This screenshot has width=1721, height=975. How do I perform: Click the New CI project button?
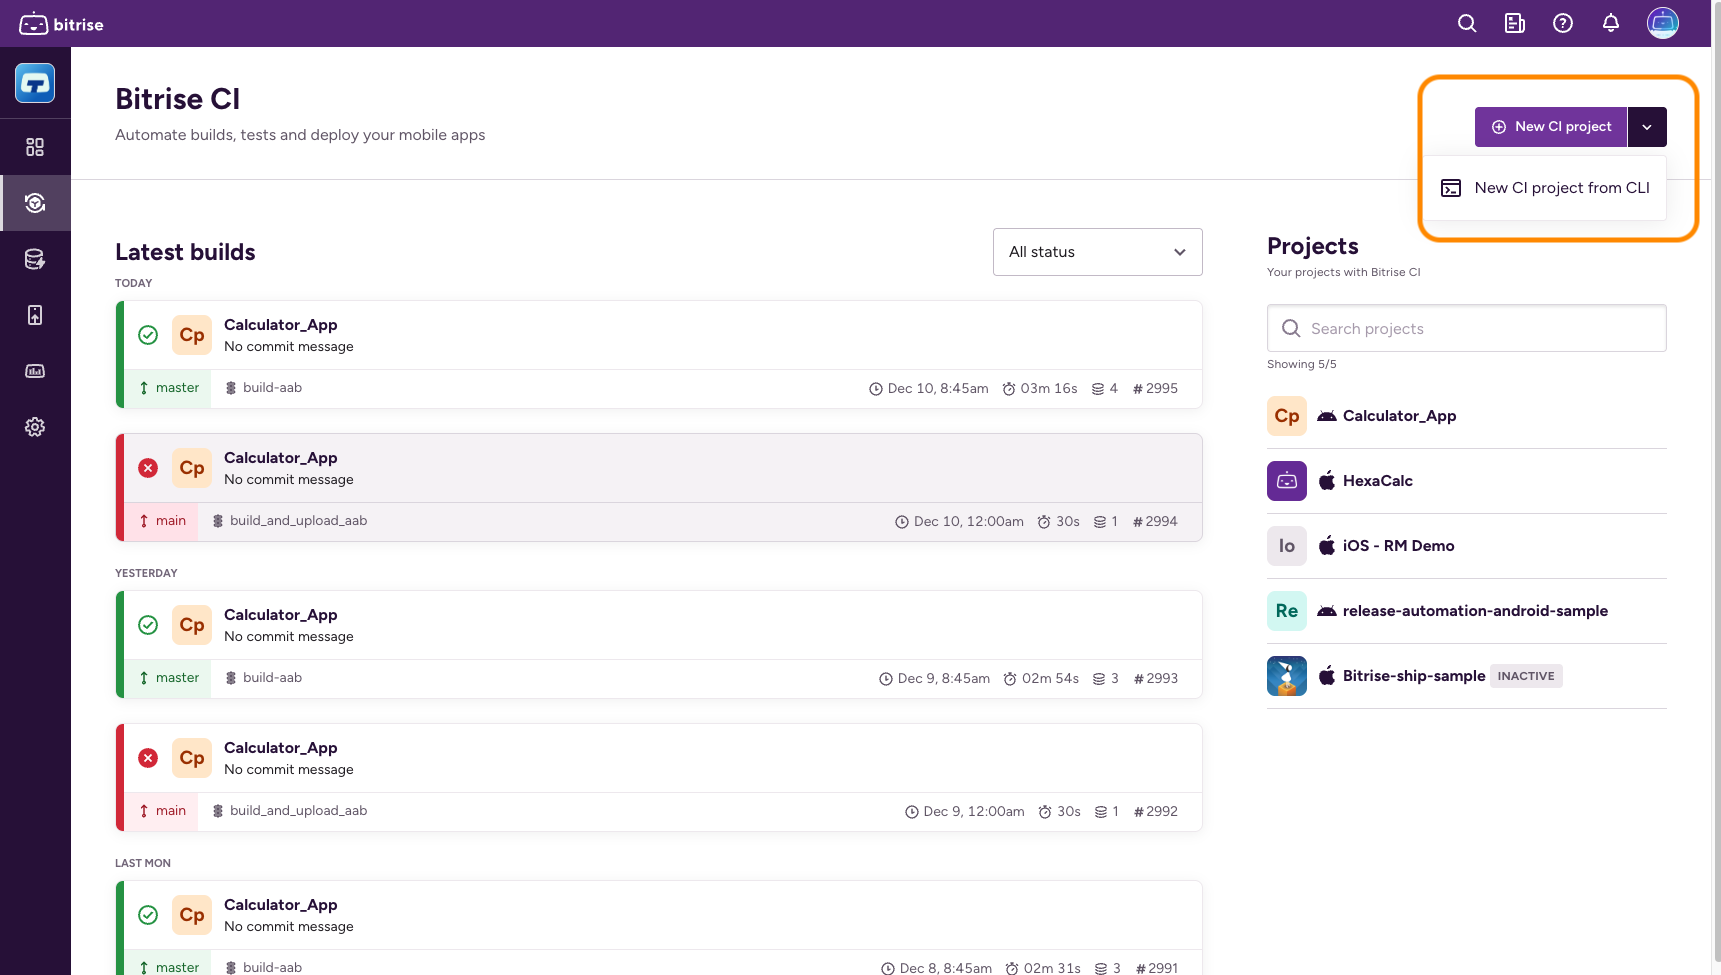point(1550,126)
